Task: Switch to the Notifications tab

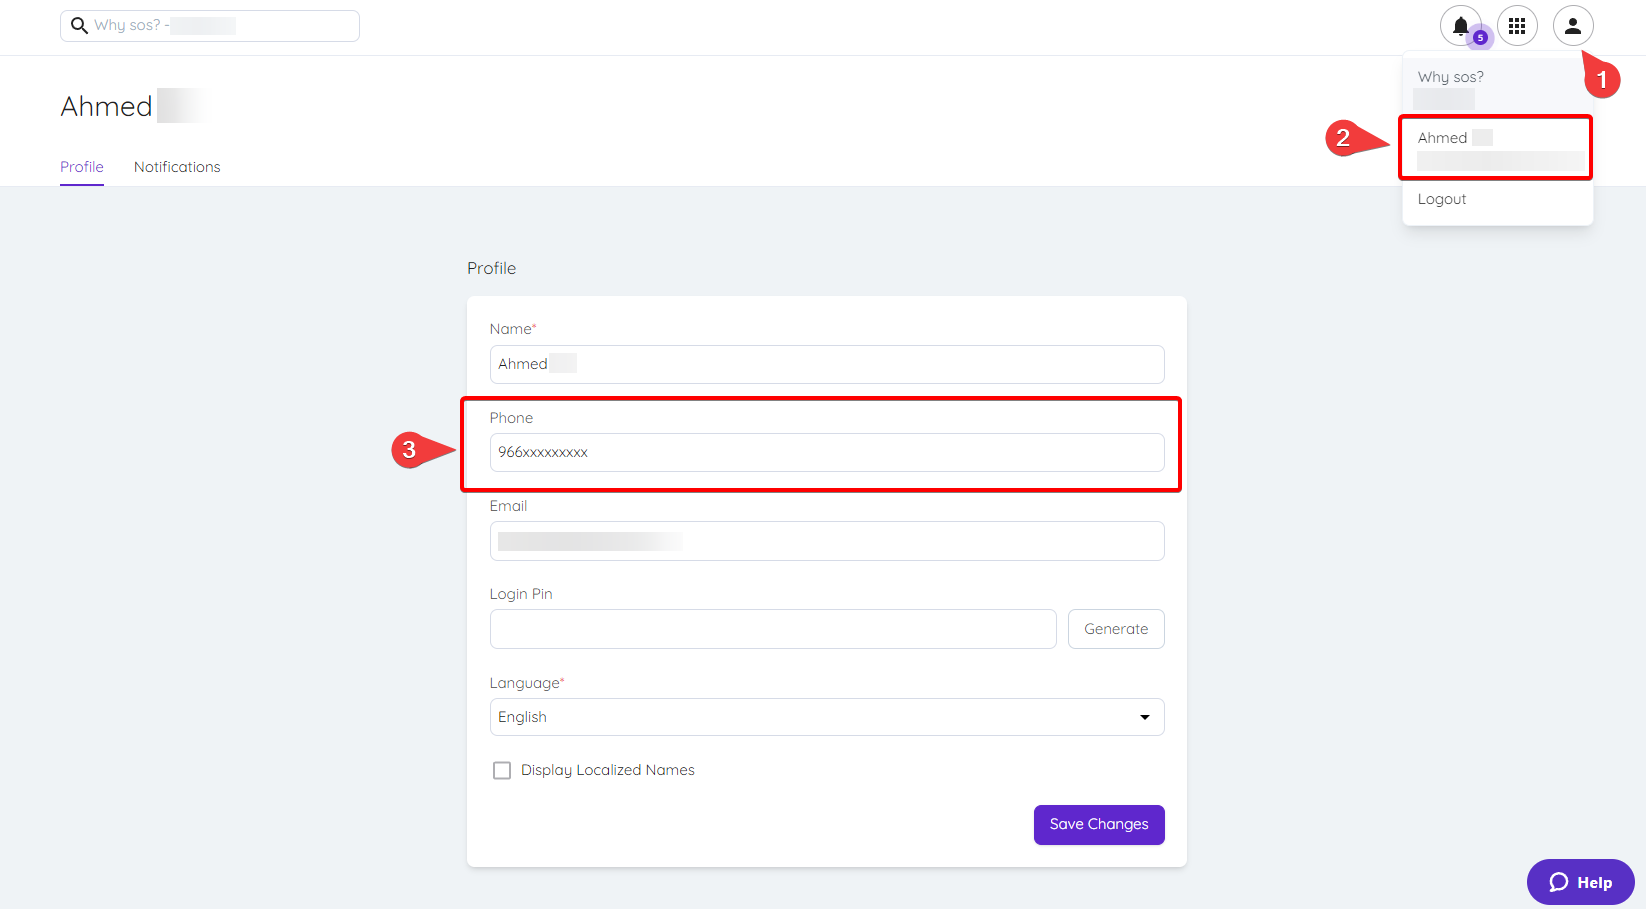Action: pyautogui.click(x=176, y=166)
